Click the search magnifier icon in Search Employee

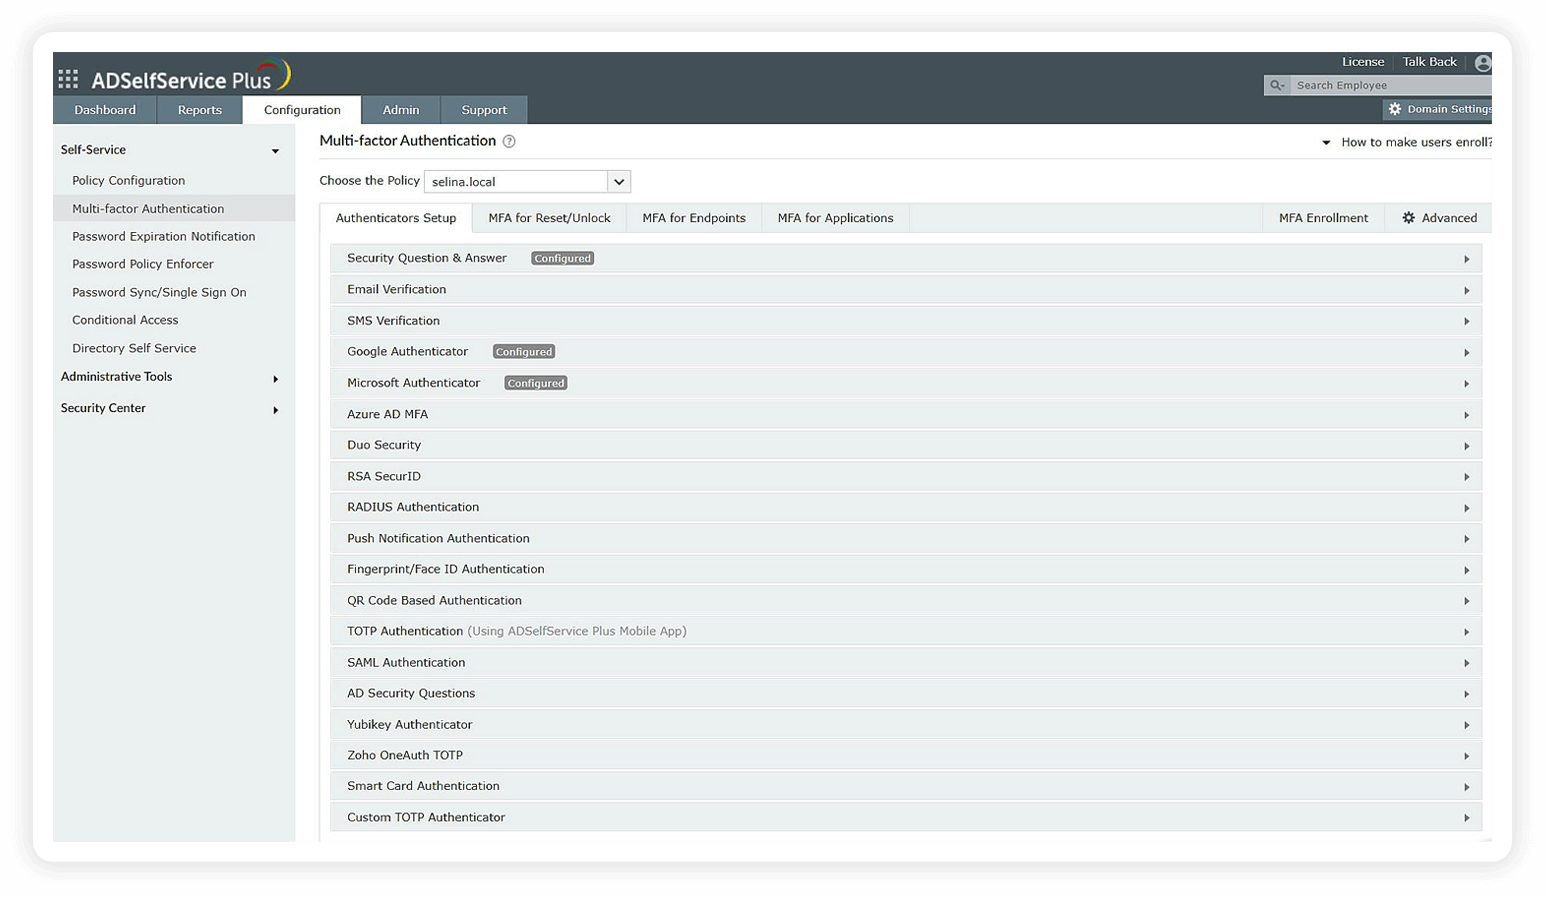pos(1278,85)
